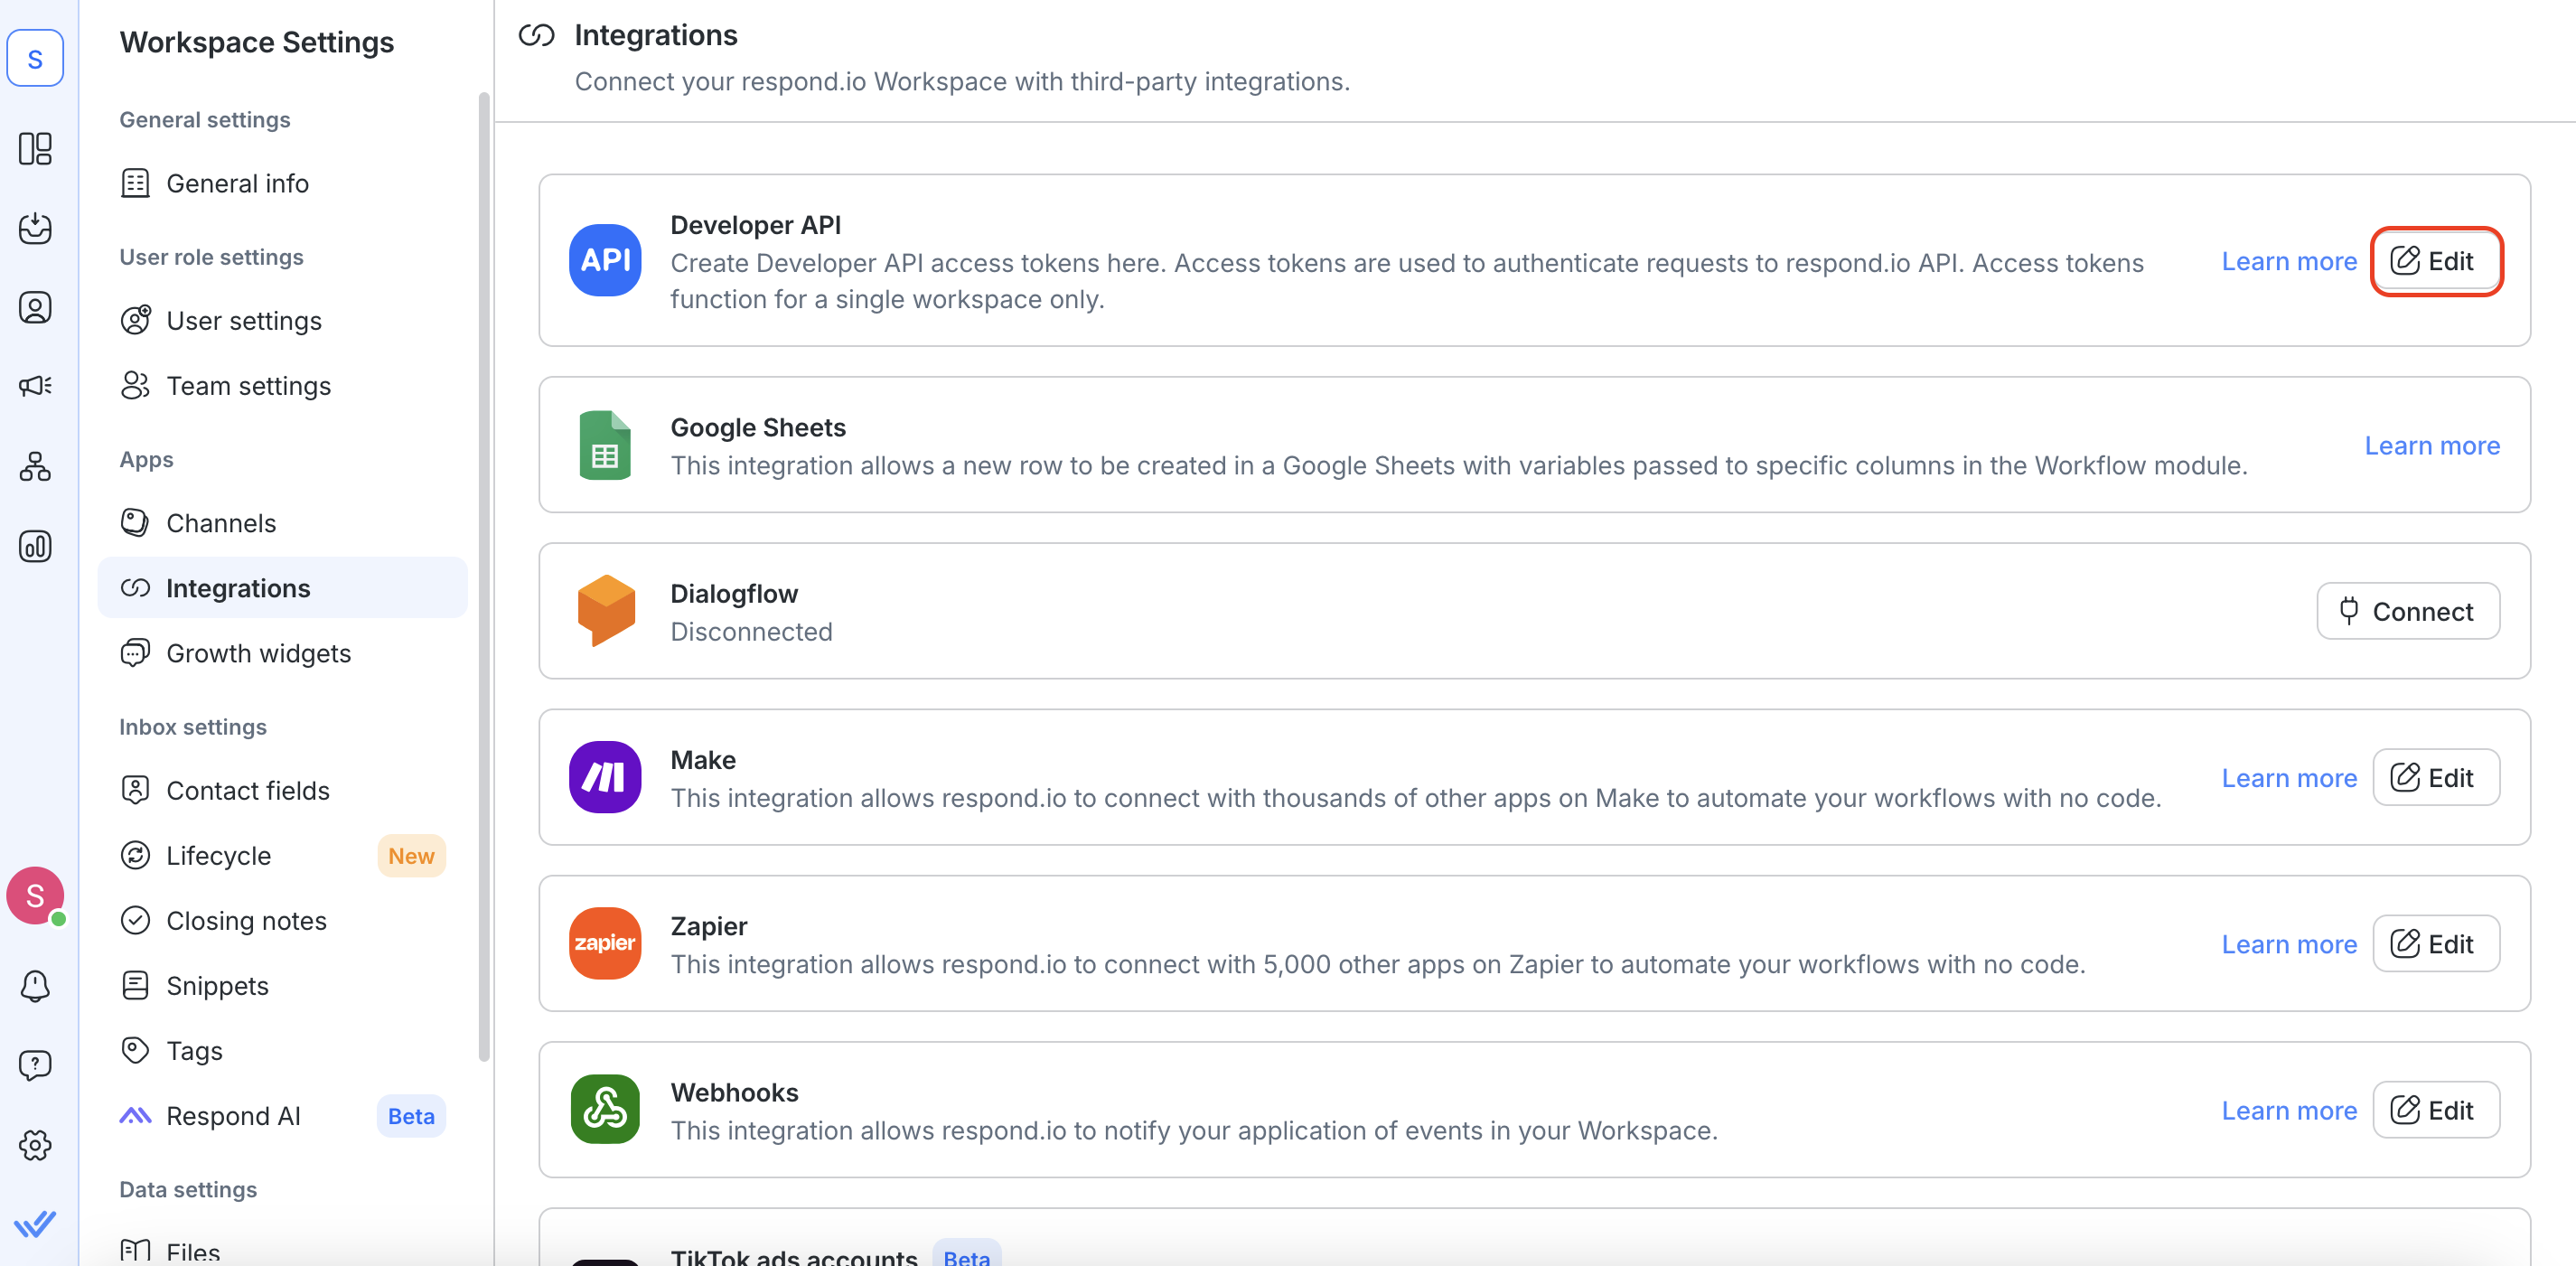2576x1266 pixels.
Task: Click the workspace S switcher
Action: tap(35, 58)
